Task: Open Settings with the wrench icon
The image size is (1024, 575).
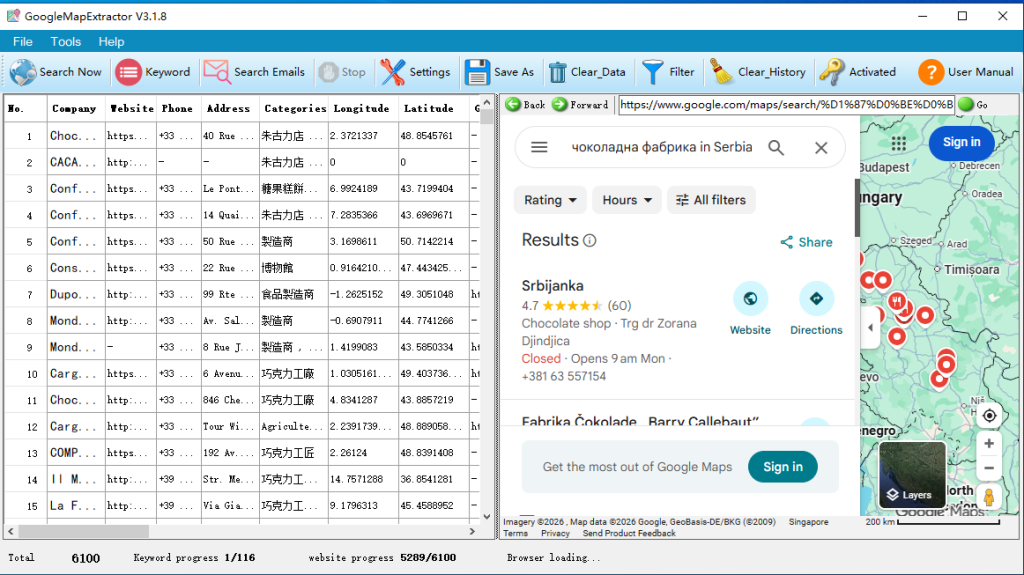Action: 393,72
